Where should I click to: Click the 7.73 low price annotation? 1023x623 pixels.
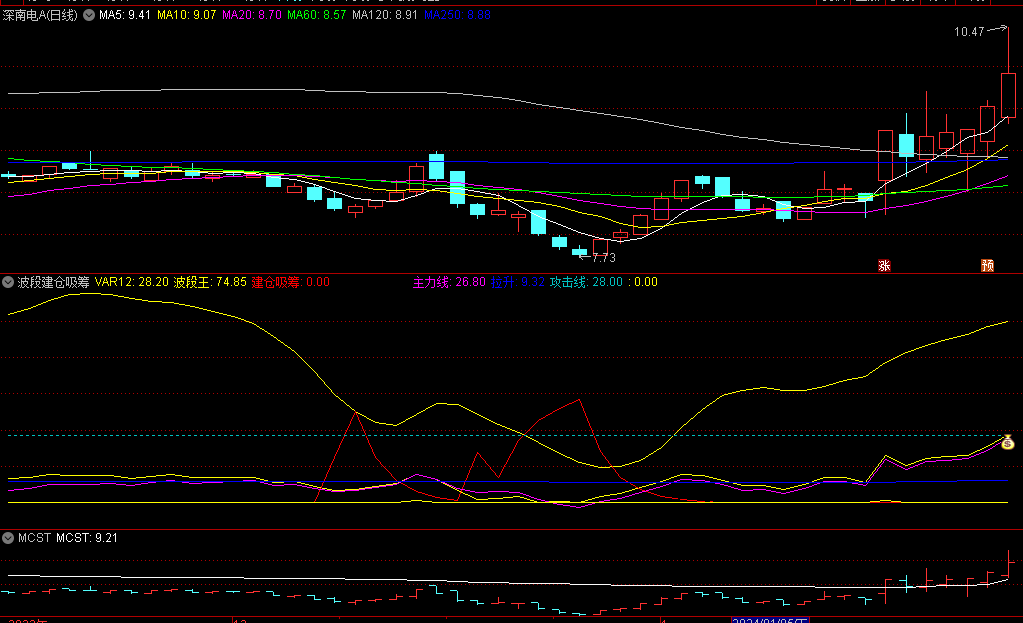click(603, 258)
